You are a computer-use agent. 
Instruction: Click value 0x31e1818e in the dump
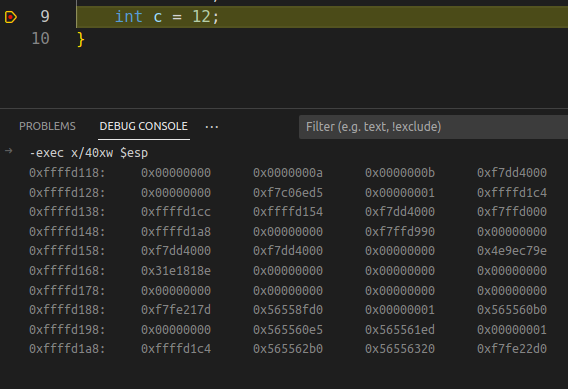(x=176, y=271)
